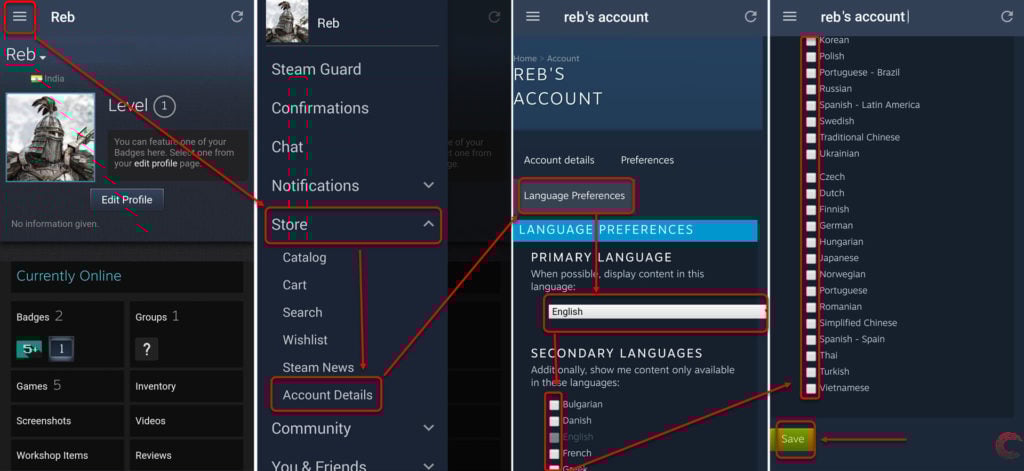Check the Traditional Chinese checkbox

coord(810,138)
